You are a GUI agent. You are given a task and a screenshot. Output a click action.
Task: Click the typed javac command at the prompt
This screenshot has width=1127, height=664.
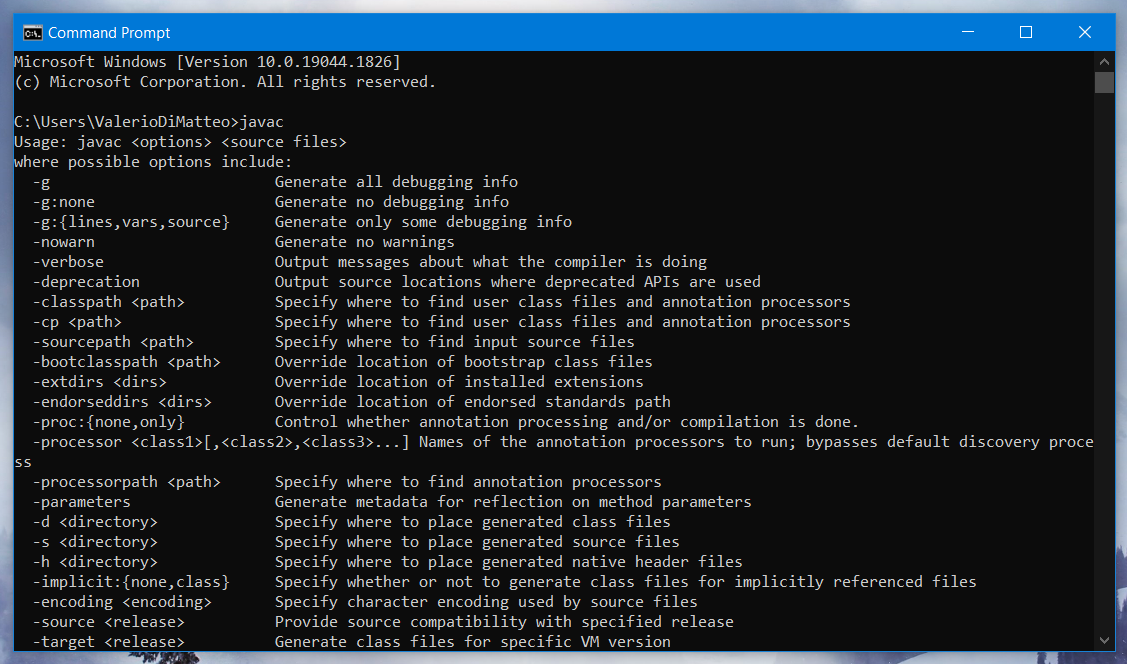click(x=262, y=121)
